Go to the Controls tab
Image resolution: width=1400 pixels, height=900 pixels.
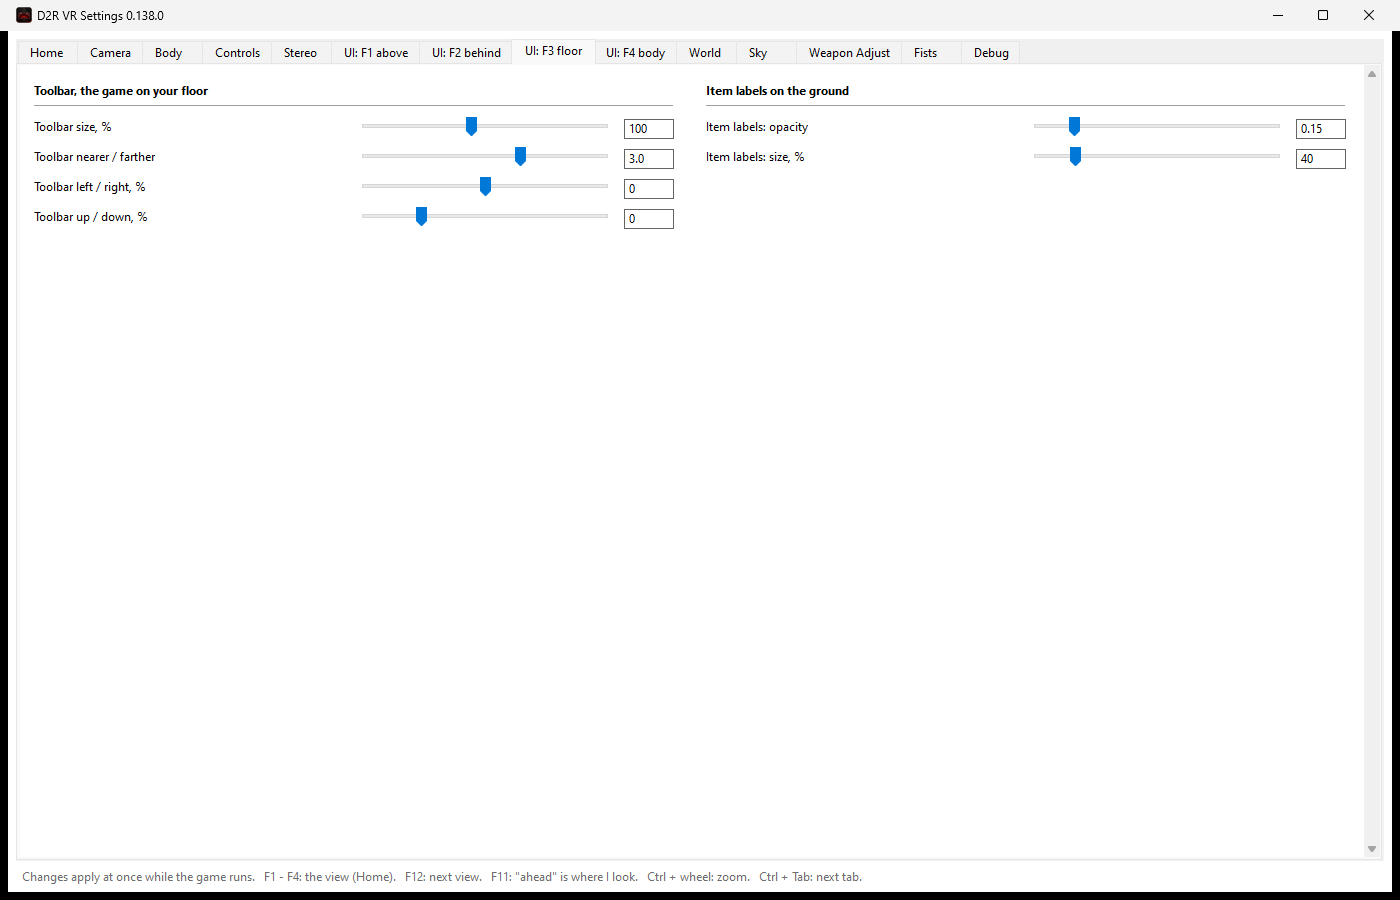click(237, 53)
